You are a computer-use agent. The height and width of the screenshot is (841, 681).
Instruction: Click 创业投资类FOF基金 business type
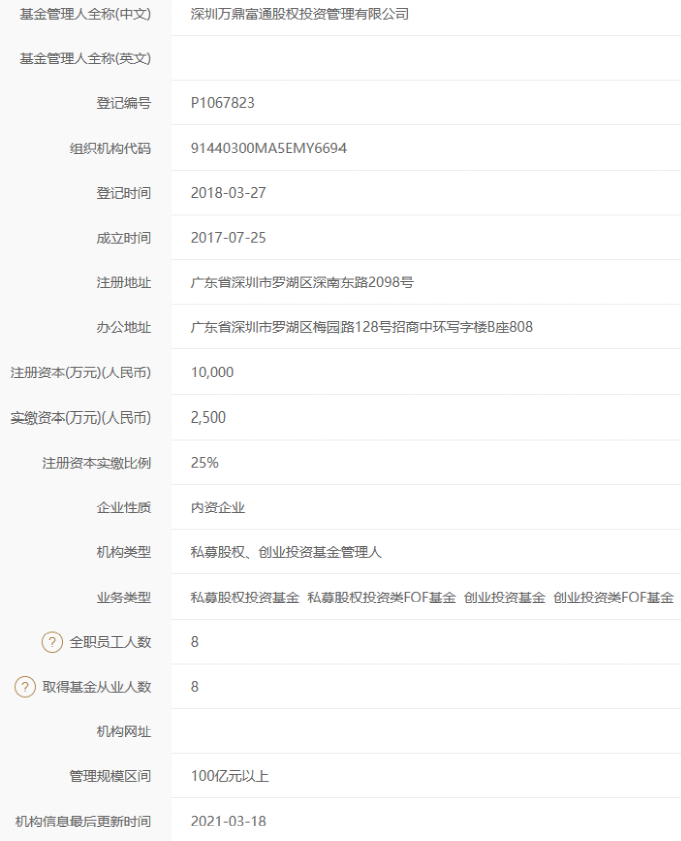(613, 597)
